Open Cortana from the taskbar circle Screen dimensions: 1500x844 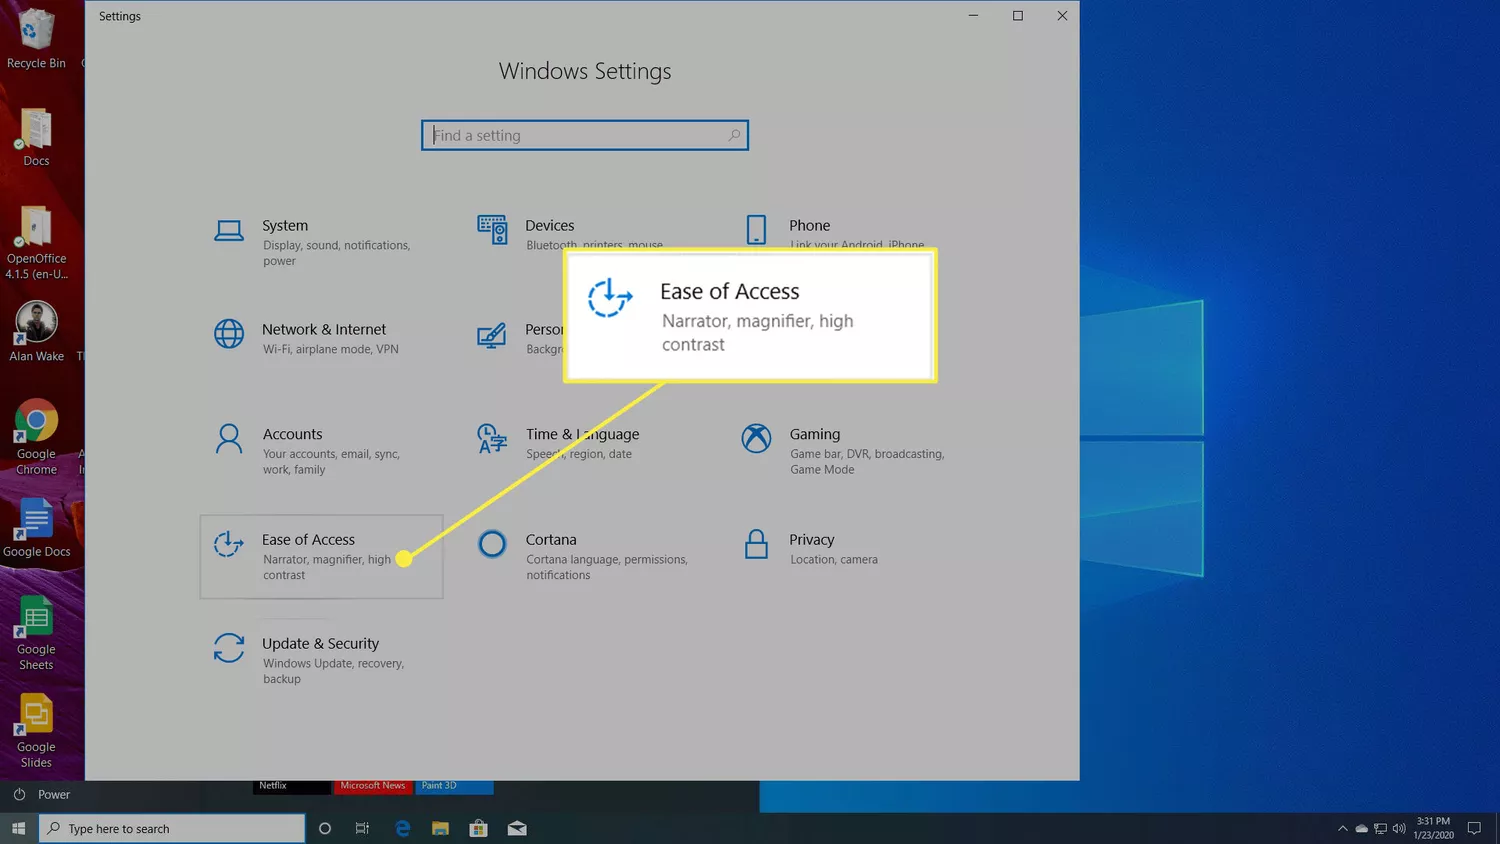click(x=324, y=828)
